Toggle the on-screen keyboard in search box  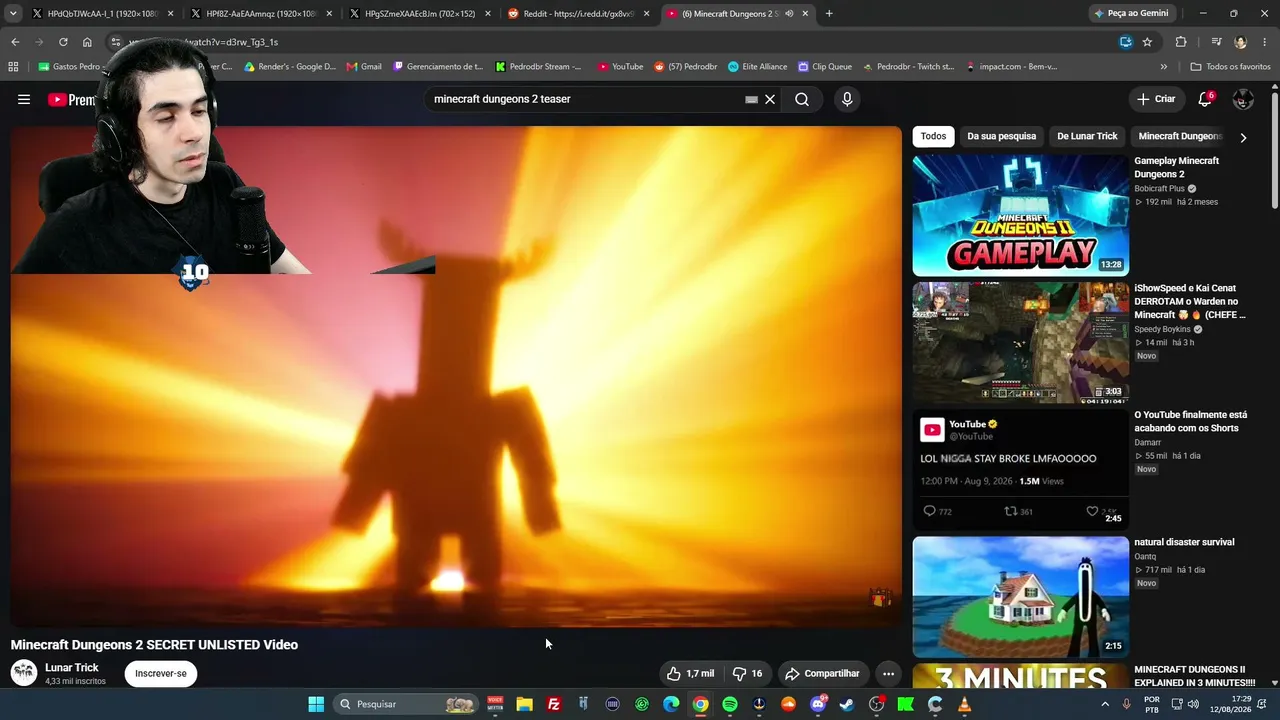tap(751, 99)
